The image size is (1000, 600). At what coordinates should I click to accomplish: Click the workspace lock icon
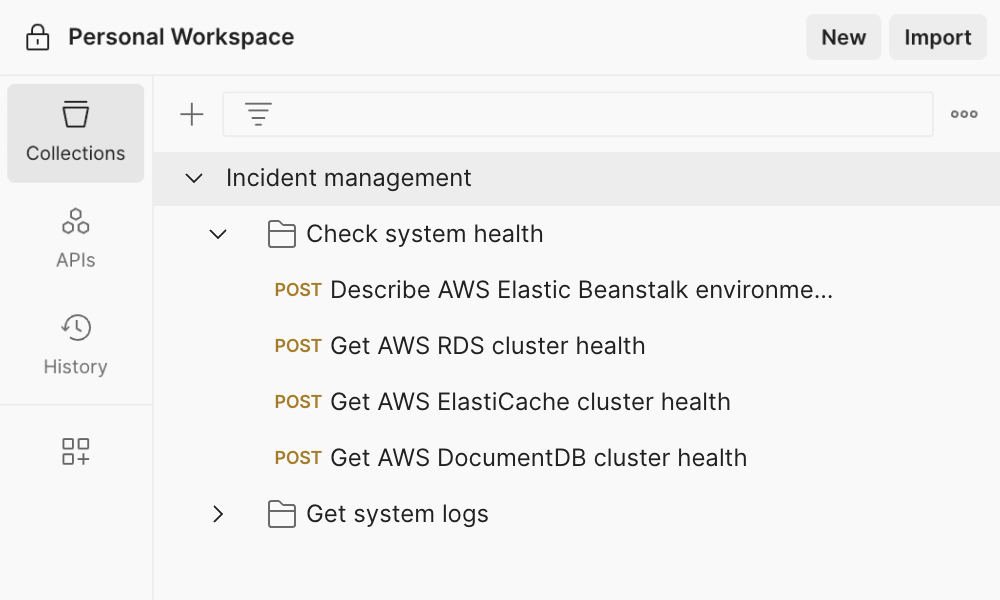pos(37,38)
